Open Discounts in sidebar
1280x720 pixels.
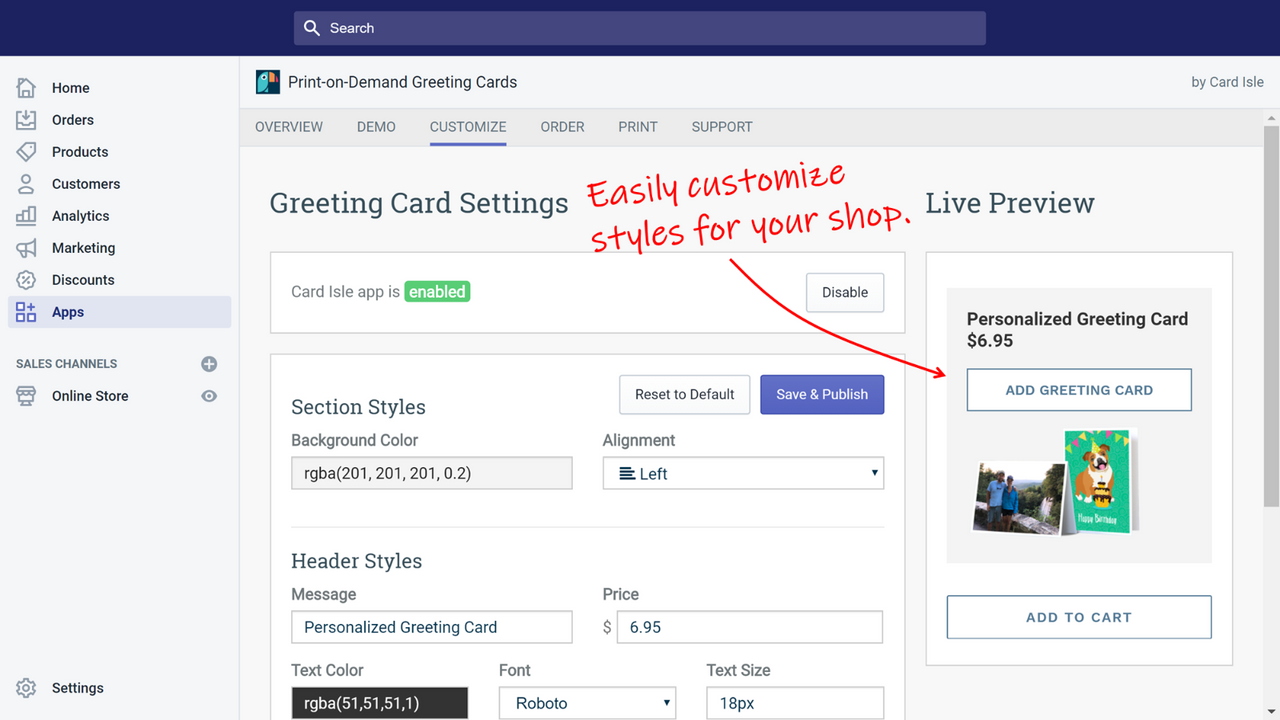(x=83, y=280)
